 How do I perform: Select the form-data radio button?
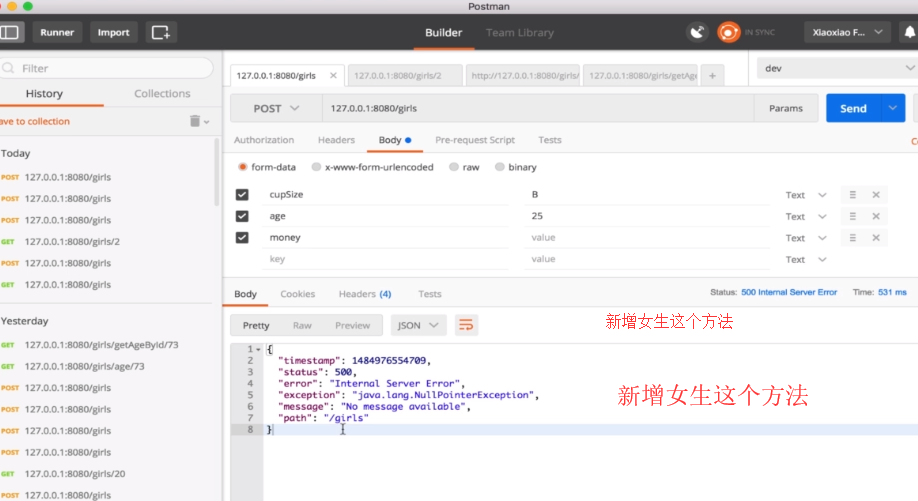pyautogui.click(x=242, y=167)
